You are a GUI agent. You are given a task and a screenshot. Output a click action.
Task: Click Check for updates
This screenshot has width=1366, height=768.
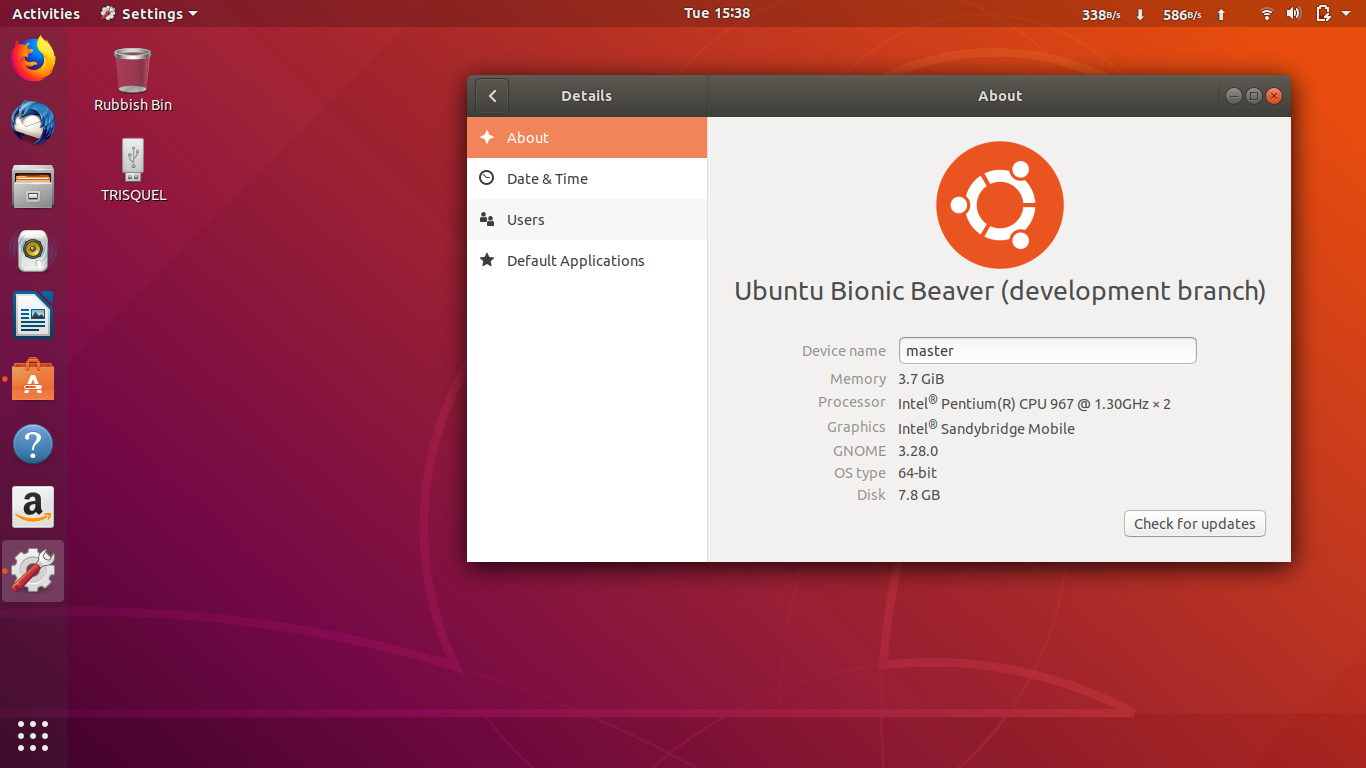1194,523
